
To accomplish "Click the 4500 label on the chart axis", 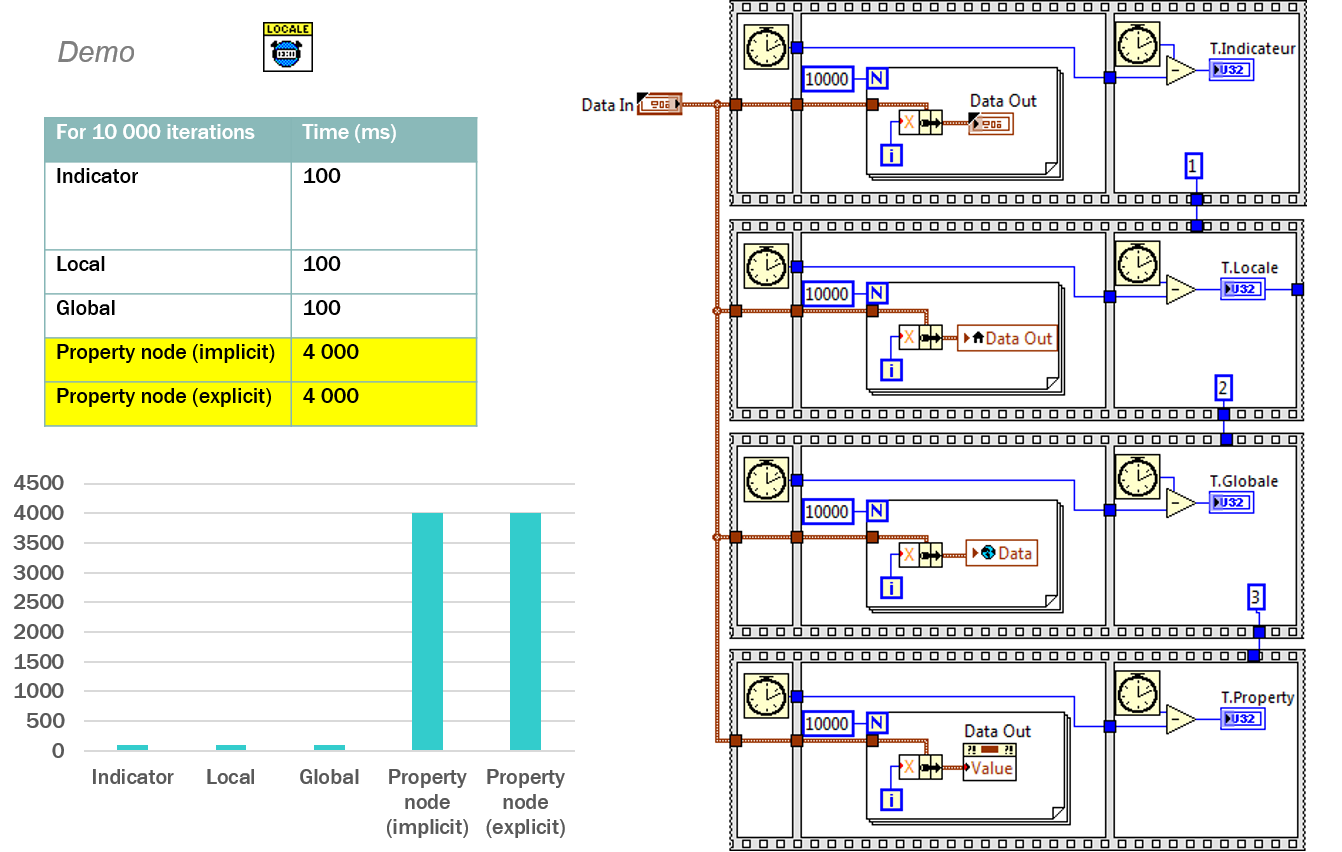I will coord(40,483).
